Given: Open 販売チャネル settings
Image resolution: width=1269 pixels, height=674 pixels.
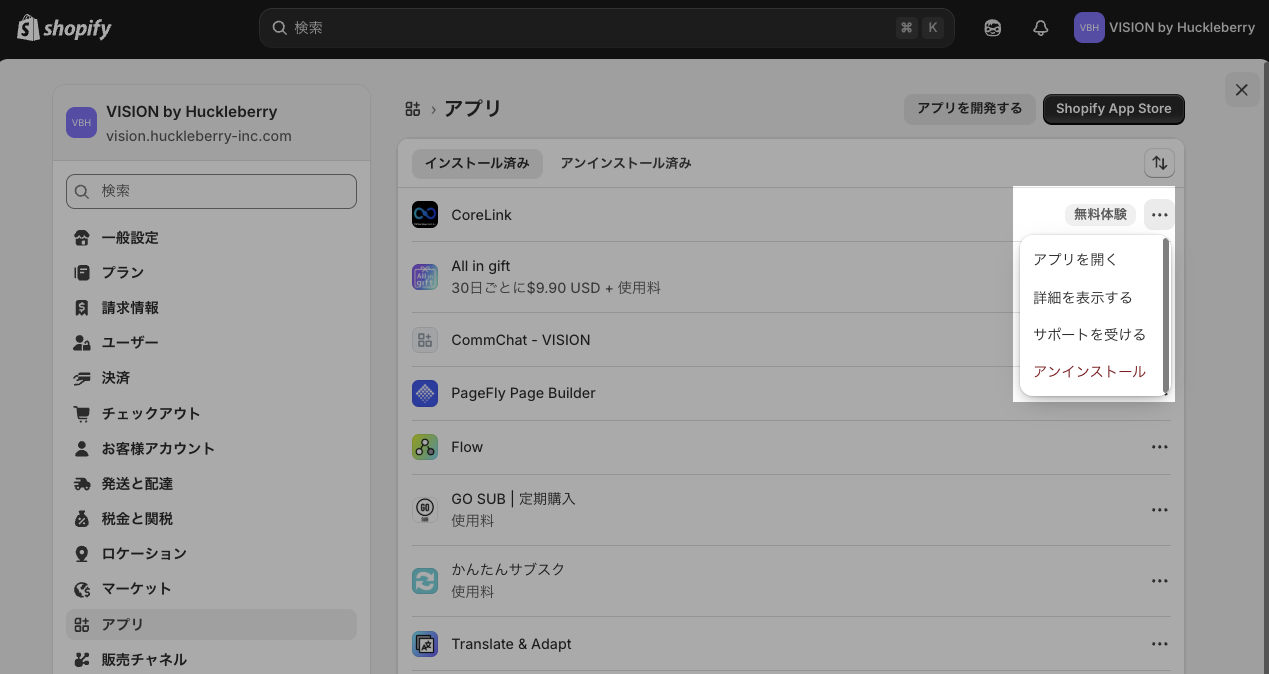Looking at the screenshot, I should click(x=211, y=659).
